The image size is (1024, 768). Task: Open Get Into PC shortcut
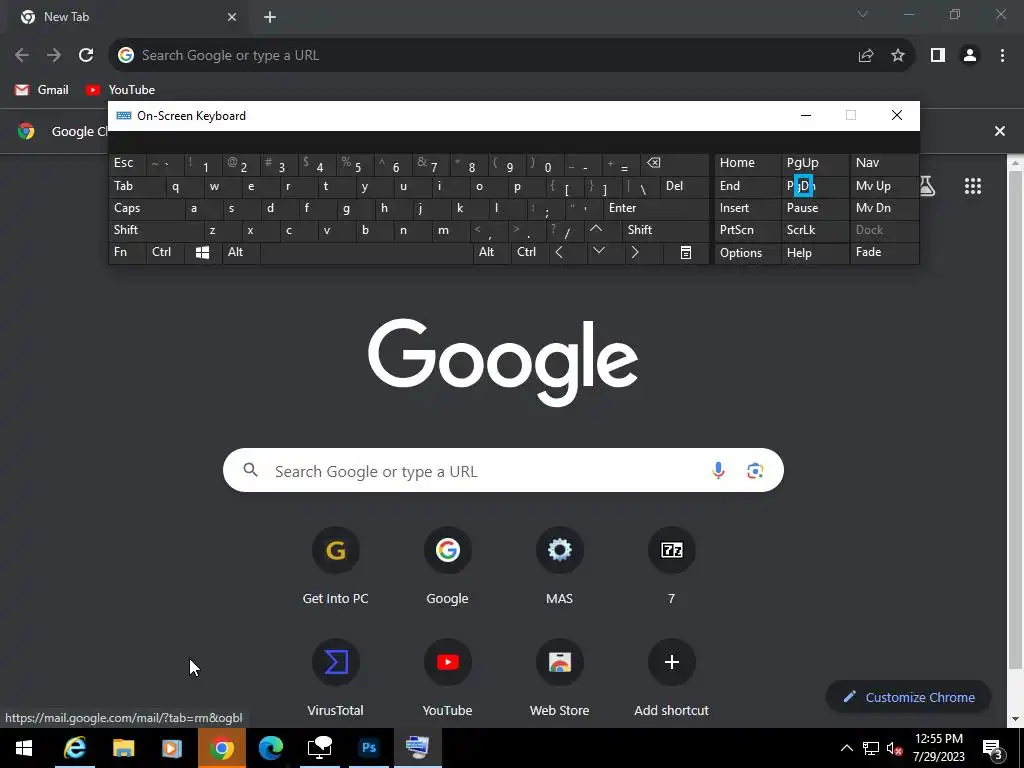pos(335,566)
